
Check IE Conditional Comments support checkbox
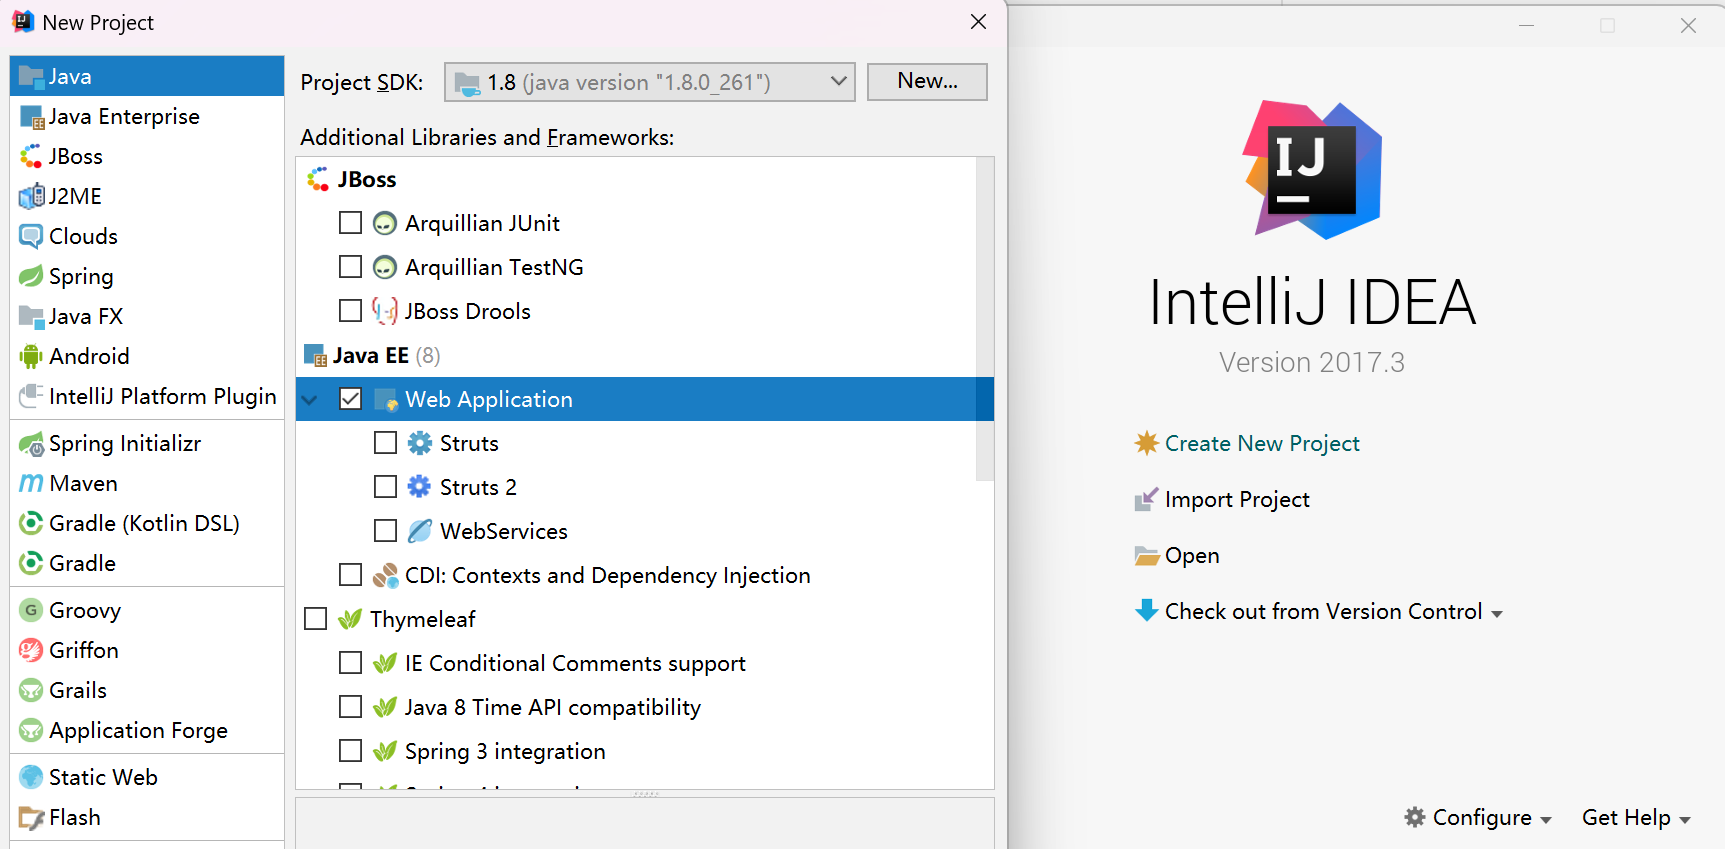pyautogui.click(x=350, y=663)
